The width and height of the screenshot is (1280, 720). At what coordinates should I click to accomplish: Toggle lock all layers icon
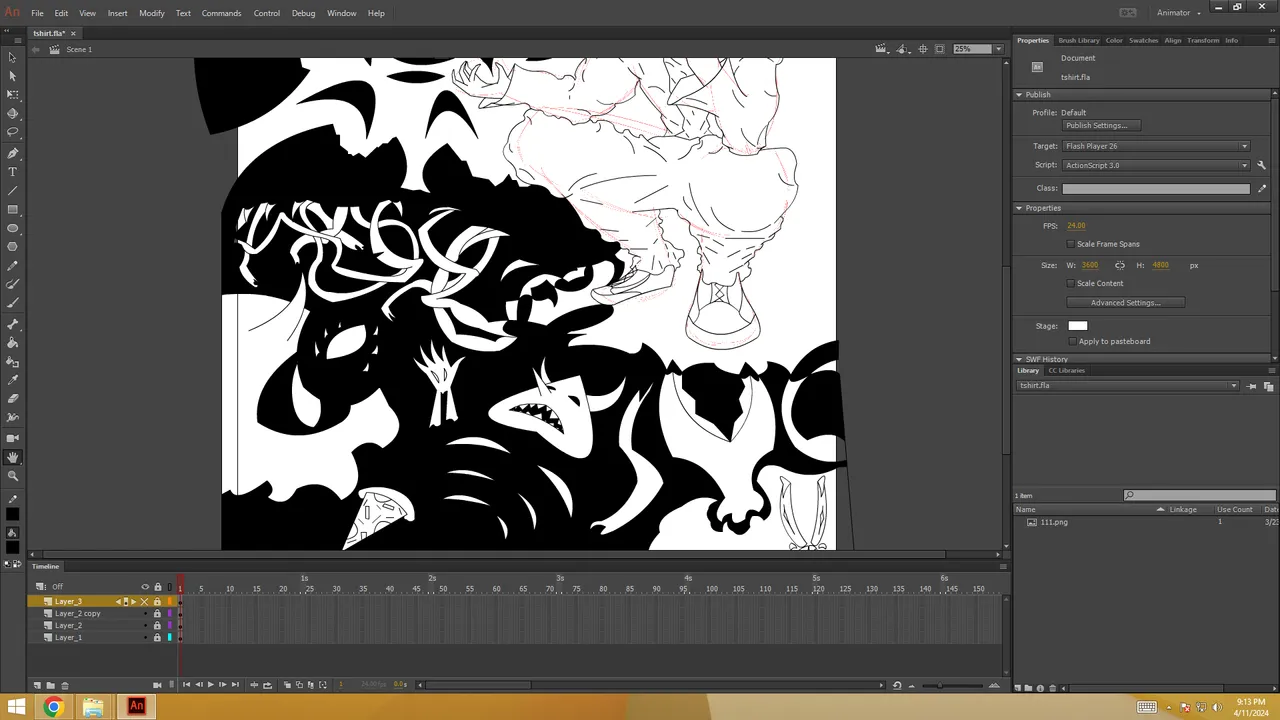tap(157, 587)
